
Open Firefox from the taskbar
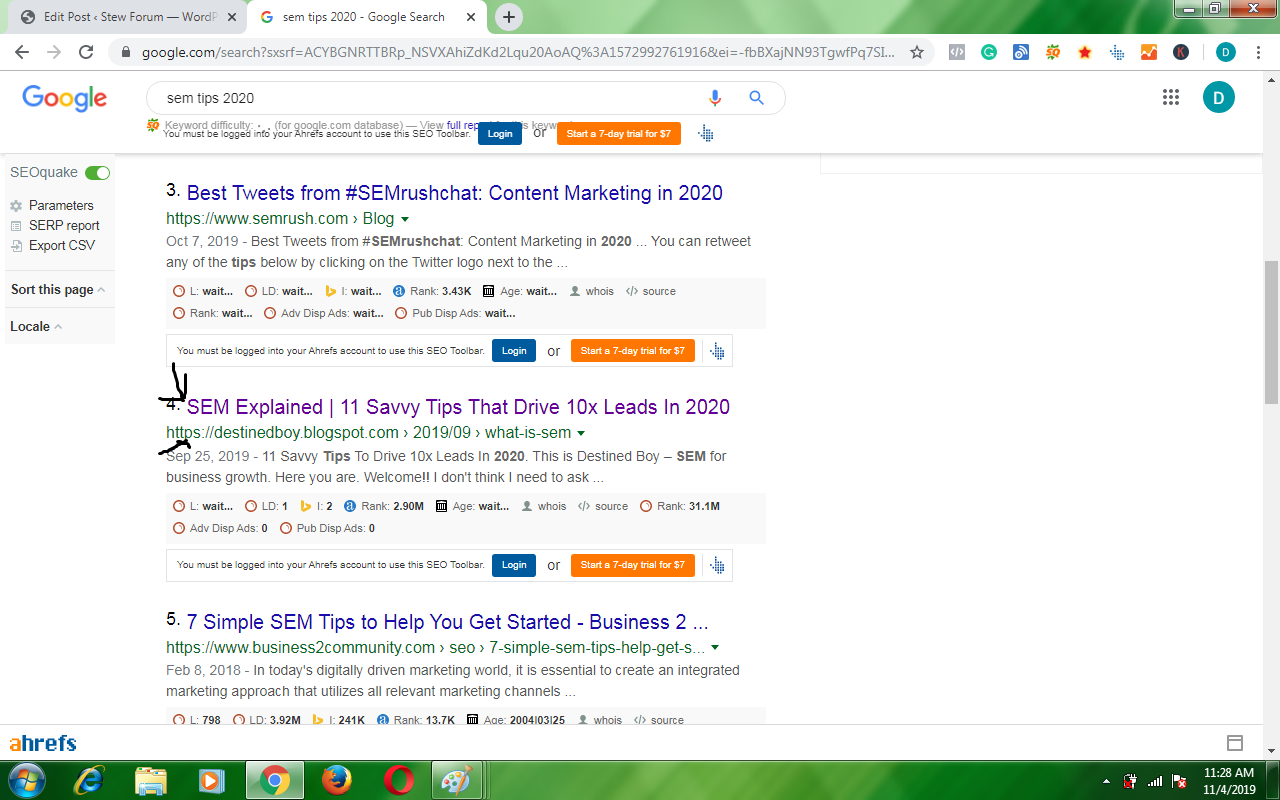pos(337,780)
